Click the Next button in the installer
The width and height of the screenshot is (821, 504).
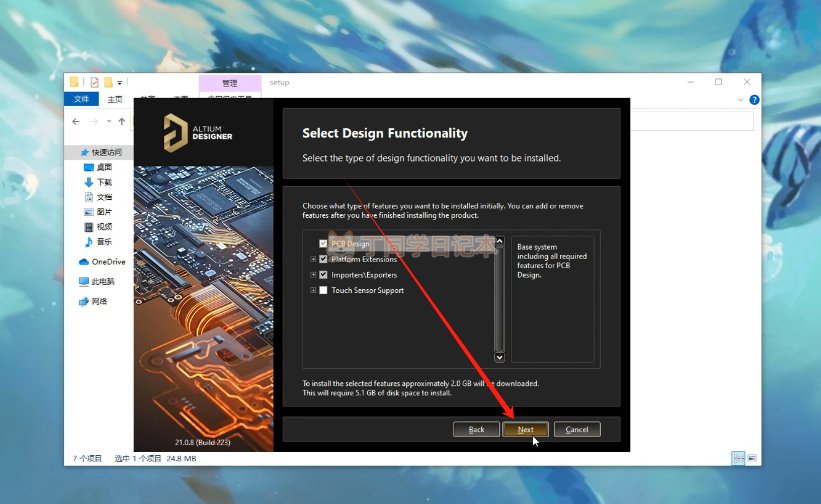[525, 429]
